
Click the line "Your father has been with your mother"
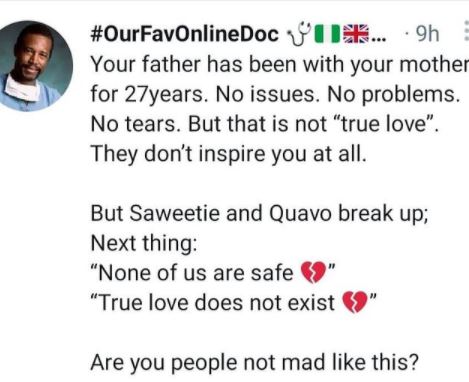pyautogui.click(x=279, y=65)
